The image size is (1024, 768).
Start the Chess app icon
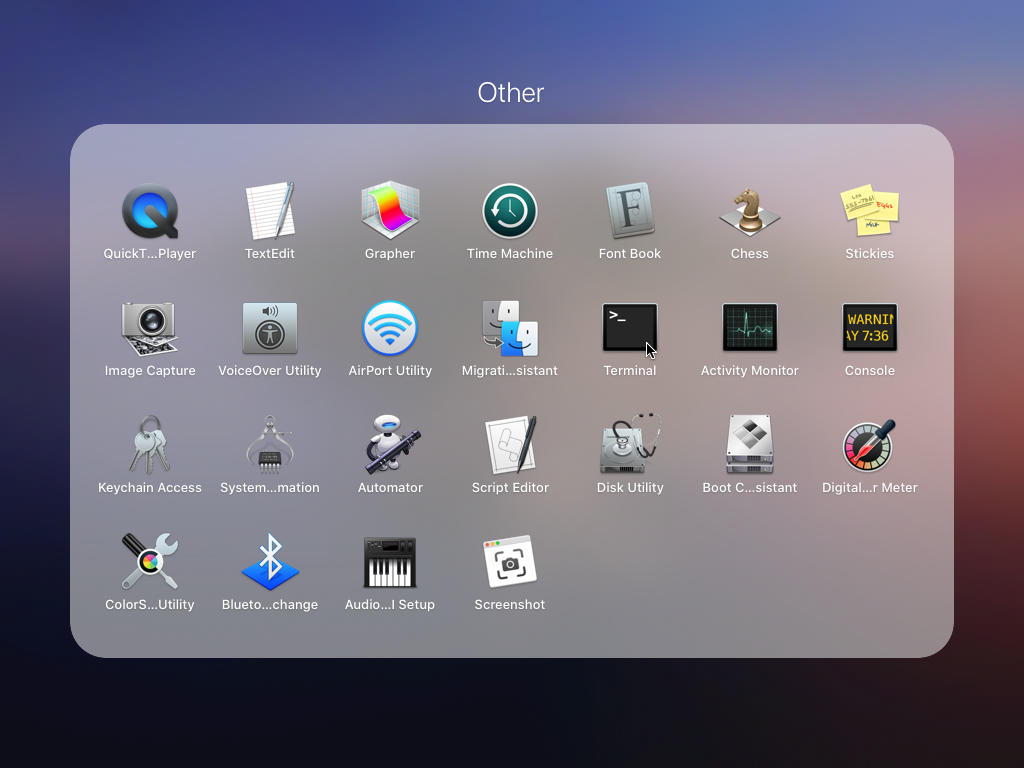tap(750, 212)
